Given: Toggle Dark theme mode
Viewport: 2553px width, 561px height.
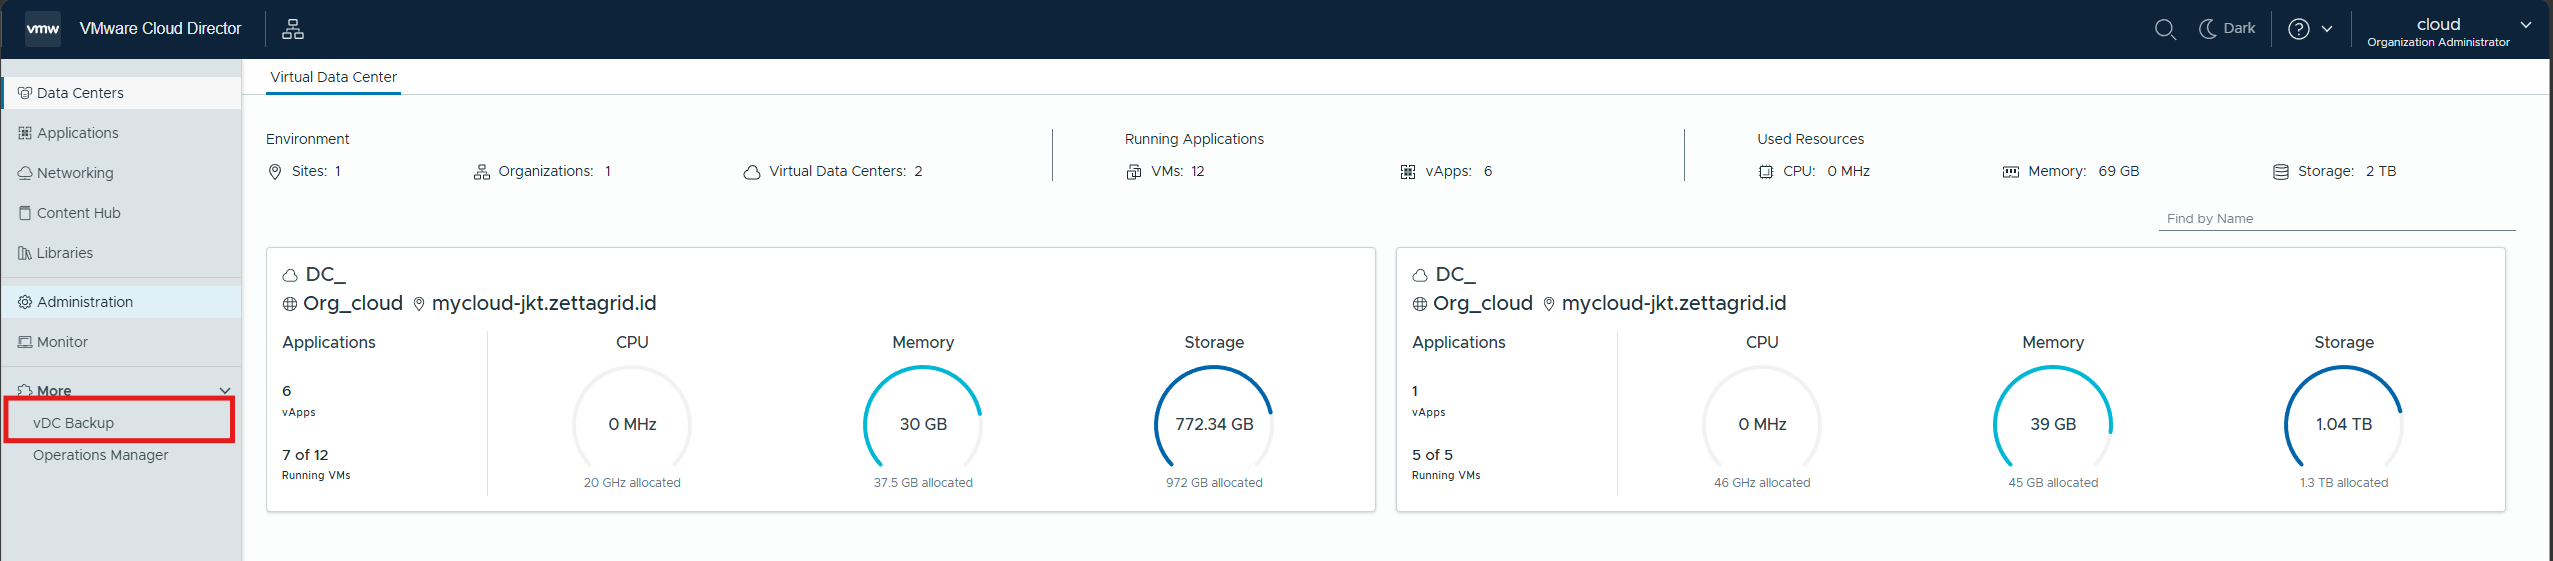Looking at the screenshot, I should coord(2227,29).
